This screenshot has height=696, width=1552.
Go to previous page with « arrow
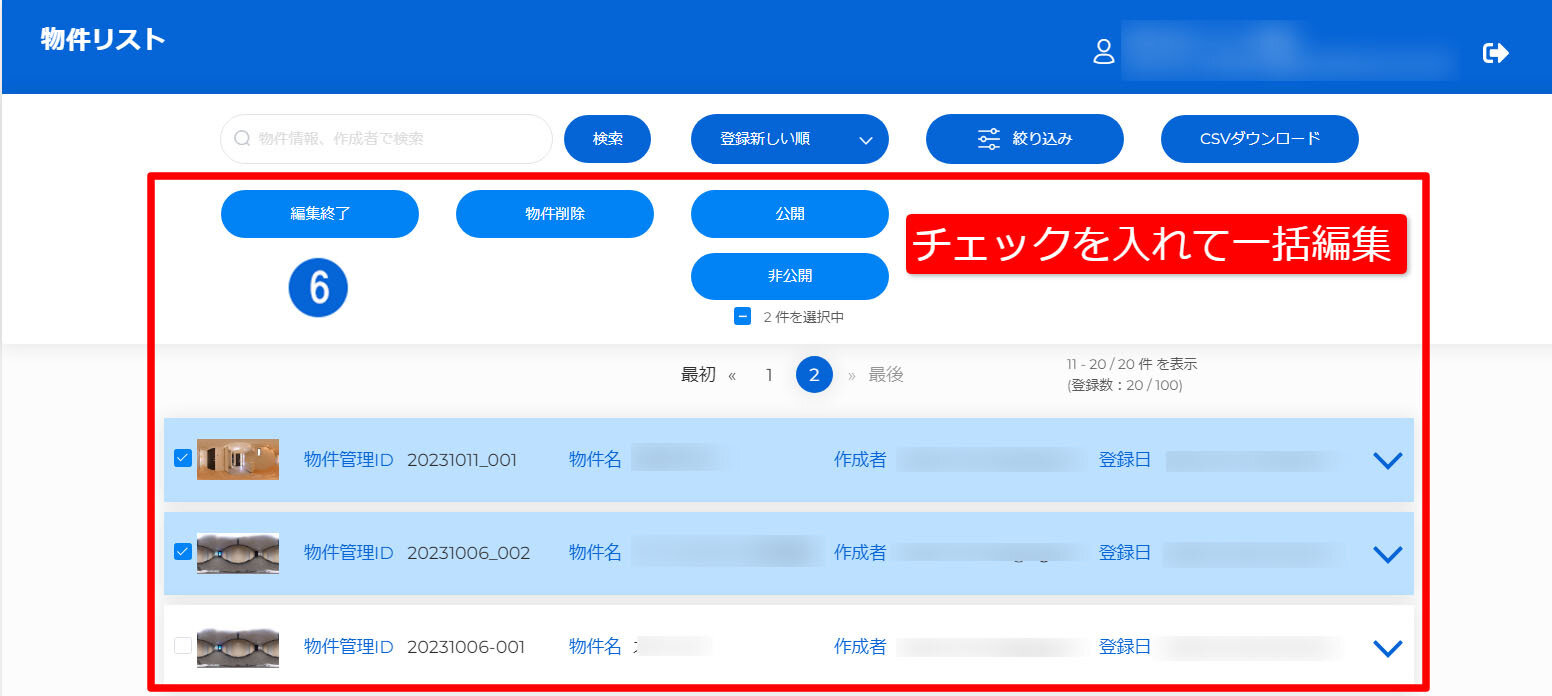point(732,376)
